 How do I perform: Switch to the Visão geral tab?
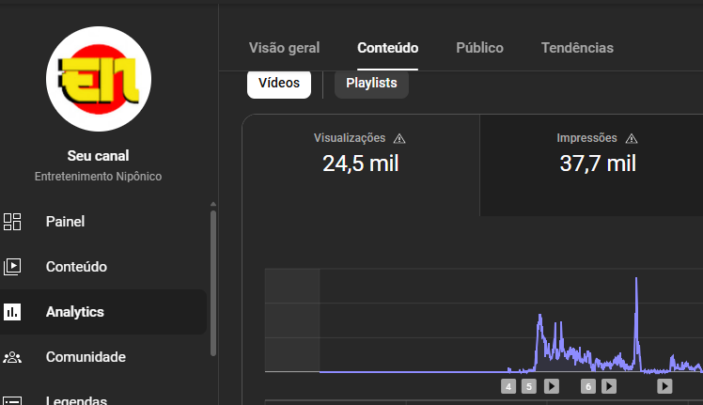pos(284,48)
